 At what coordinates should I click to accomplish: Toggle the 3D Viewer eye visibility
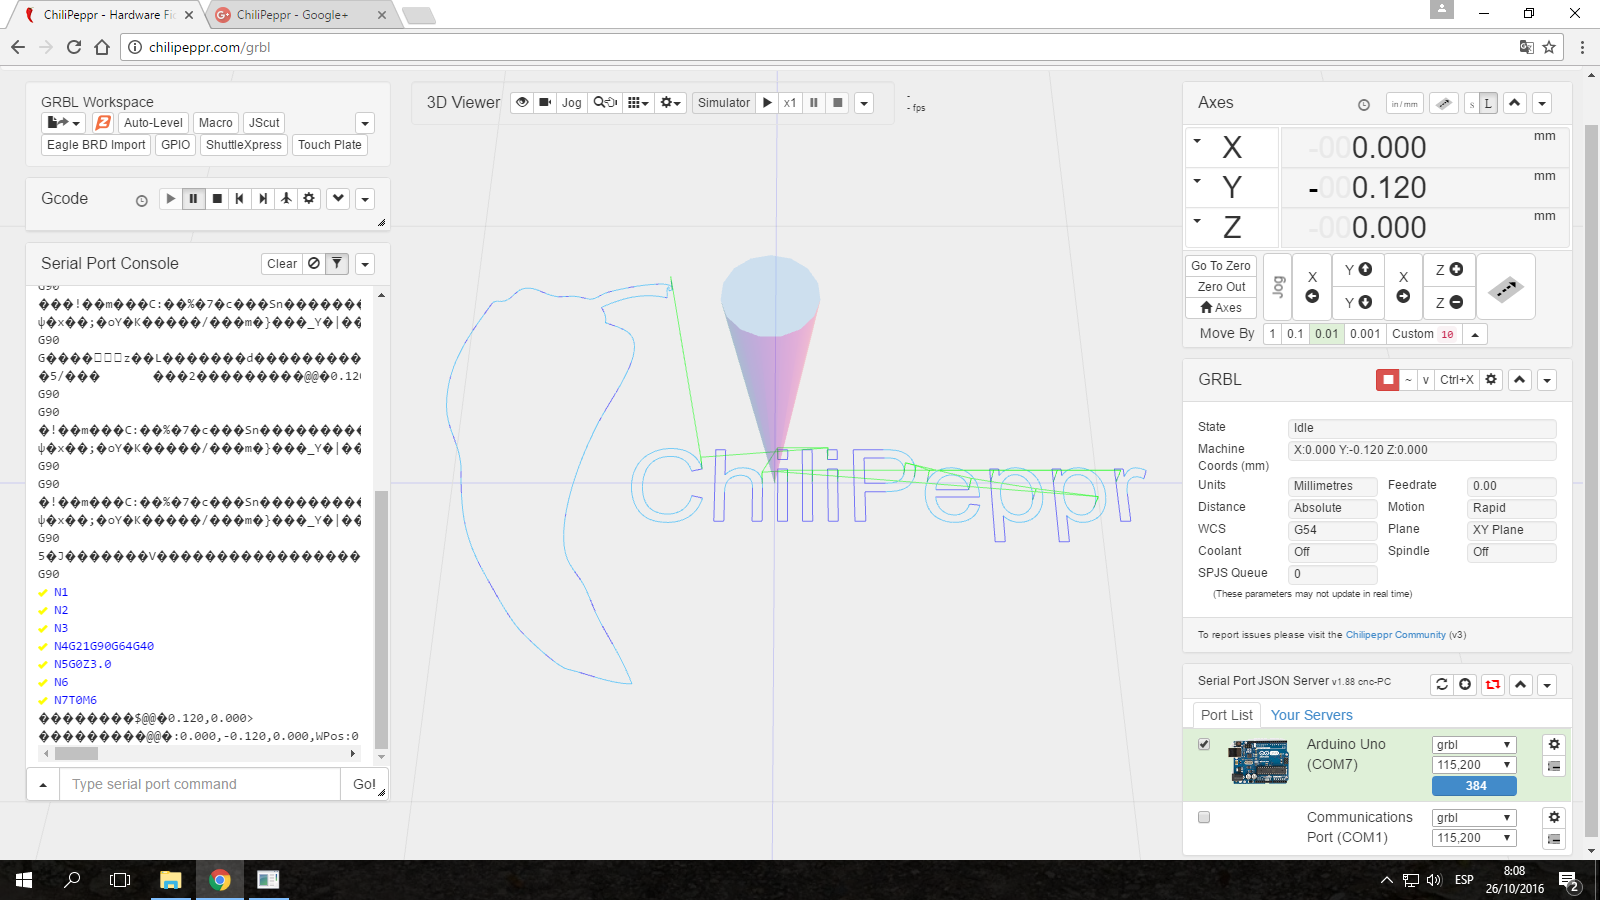pyautogui.click(x=522, y=103)
